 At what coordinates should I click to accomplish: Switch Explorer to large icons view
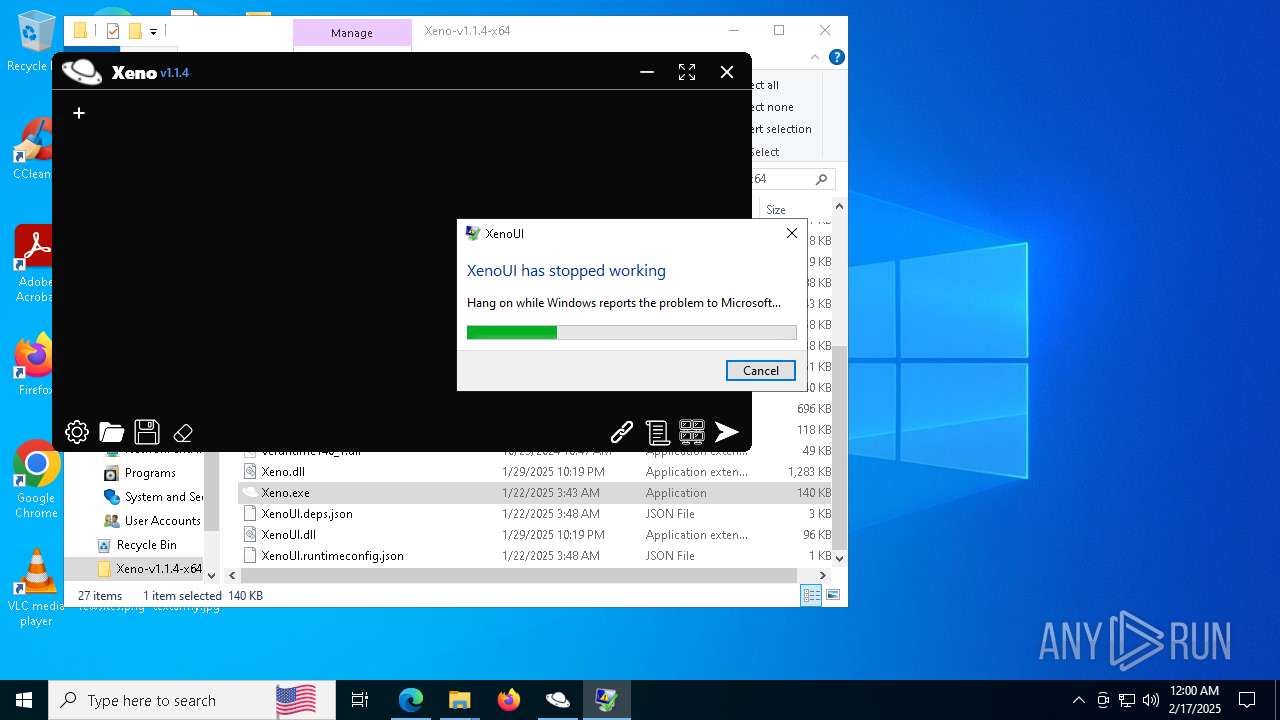(832, 595)
